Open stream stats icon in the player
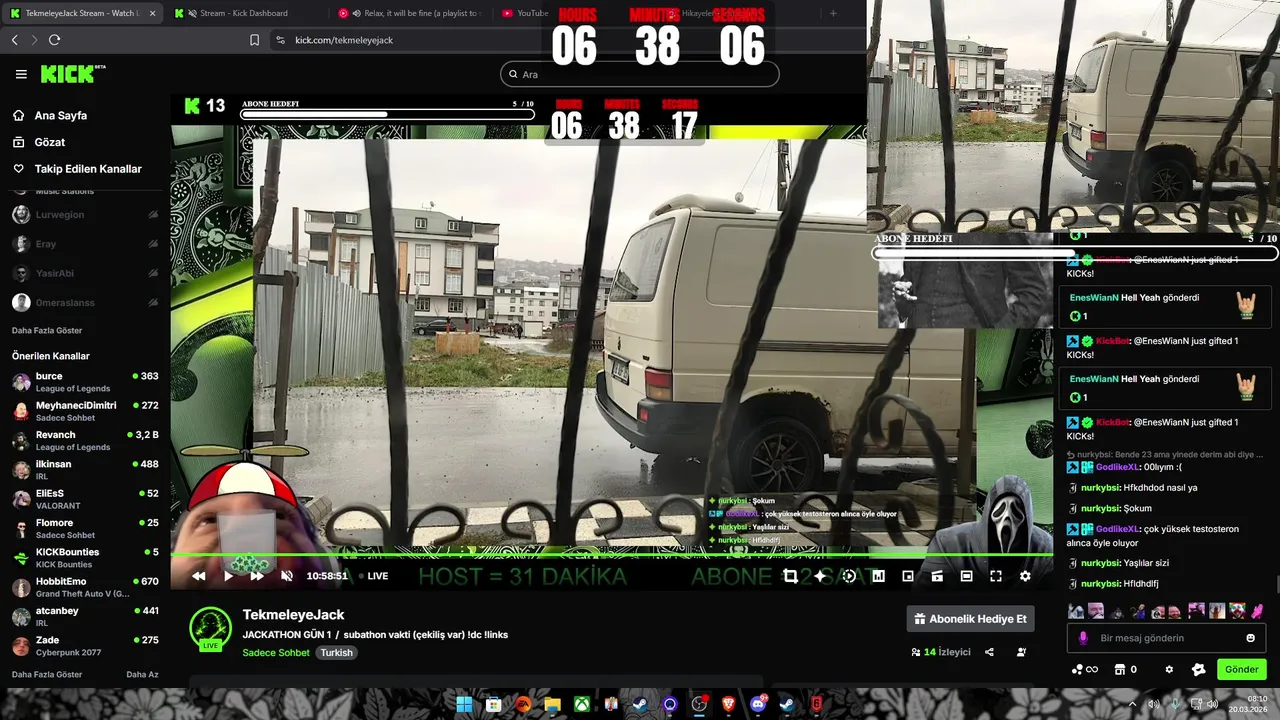 [x=878, y=576]
